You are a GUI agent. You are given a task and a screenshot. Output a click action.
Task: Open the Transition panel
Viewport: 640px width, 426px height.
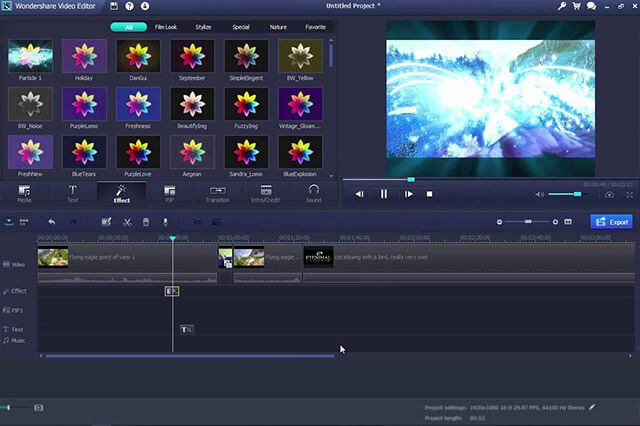click(x=217, y=194)
